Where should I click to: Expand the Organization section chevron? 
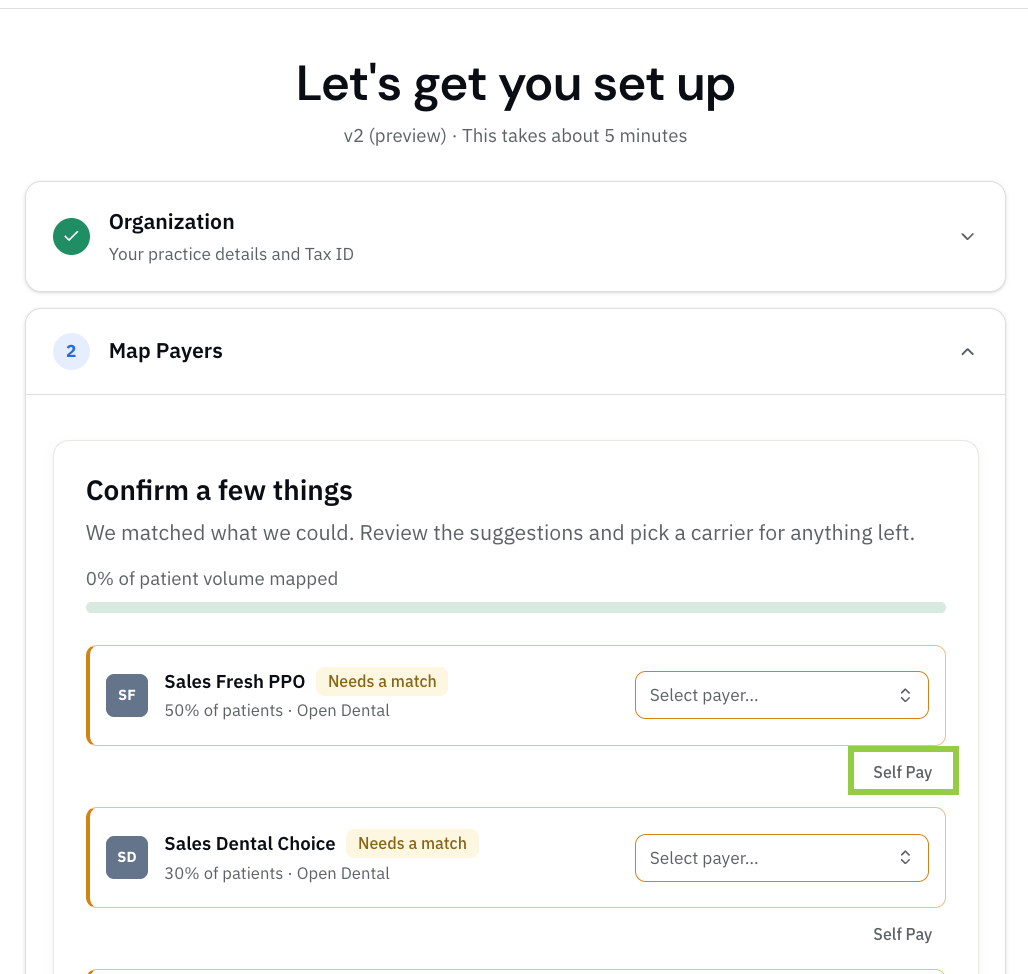point(967,236)
